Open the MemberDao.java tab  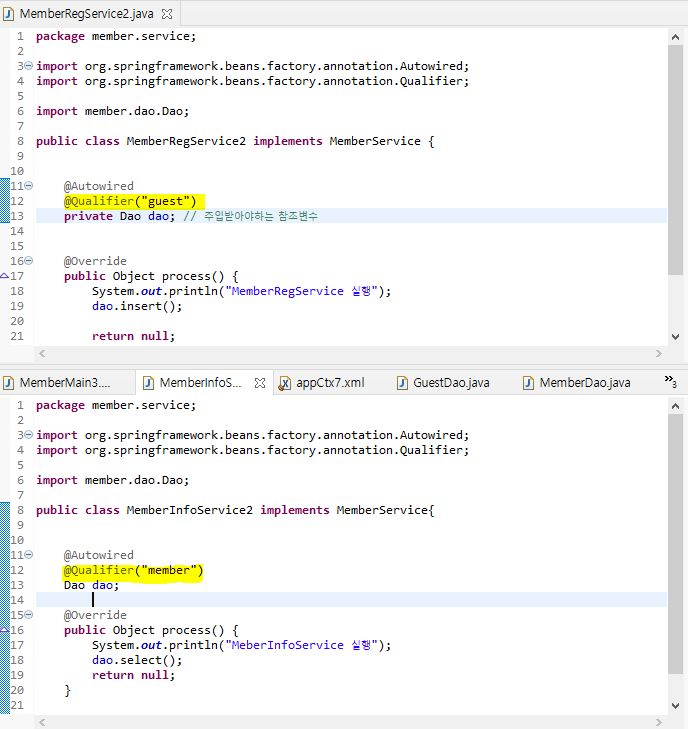[585, 383]
